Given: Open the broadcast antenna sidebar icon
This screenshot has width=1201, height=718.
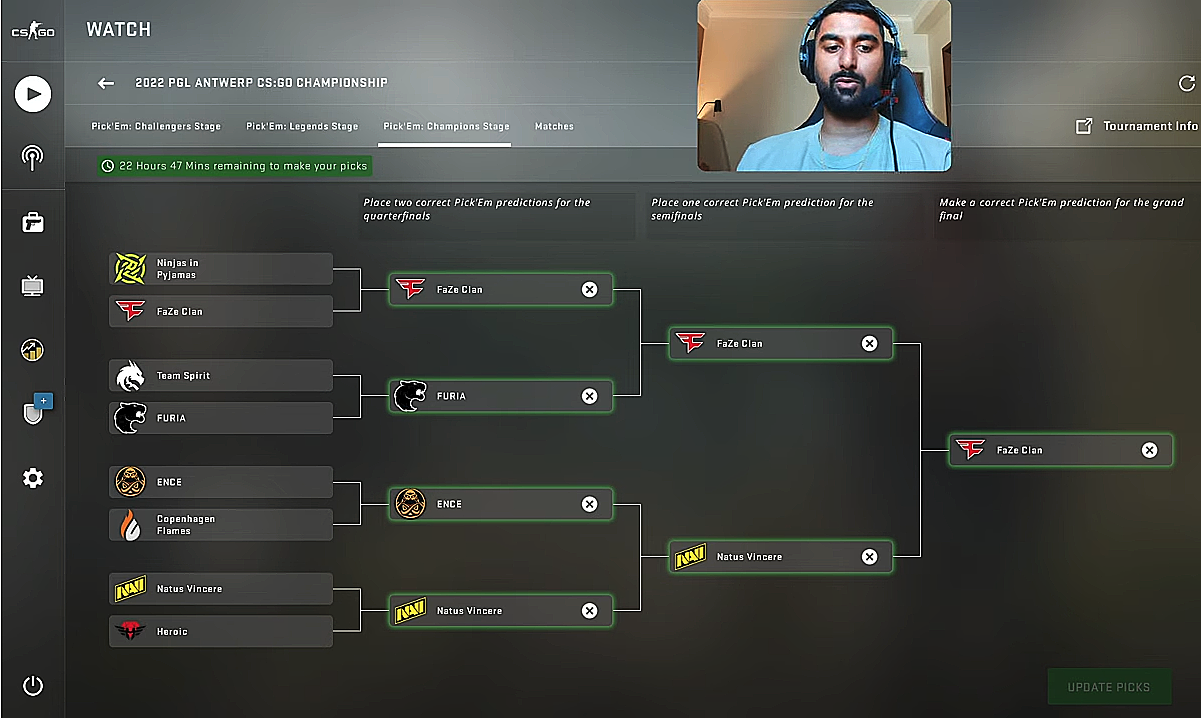Looking at the screenshot, I should point(33,158).
